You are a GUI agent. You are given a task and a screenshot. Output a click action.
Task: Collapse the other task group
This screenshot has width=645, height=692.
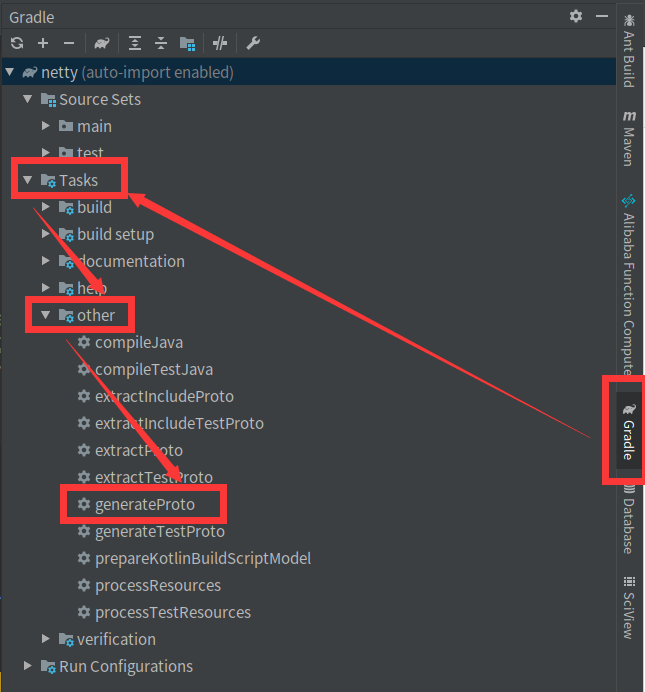pyautogui.click(x=45, y=315)
